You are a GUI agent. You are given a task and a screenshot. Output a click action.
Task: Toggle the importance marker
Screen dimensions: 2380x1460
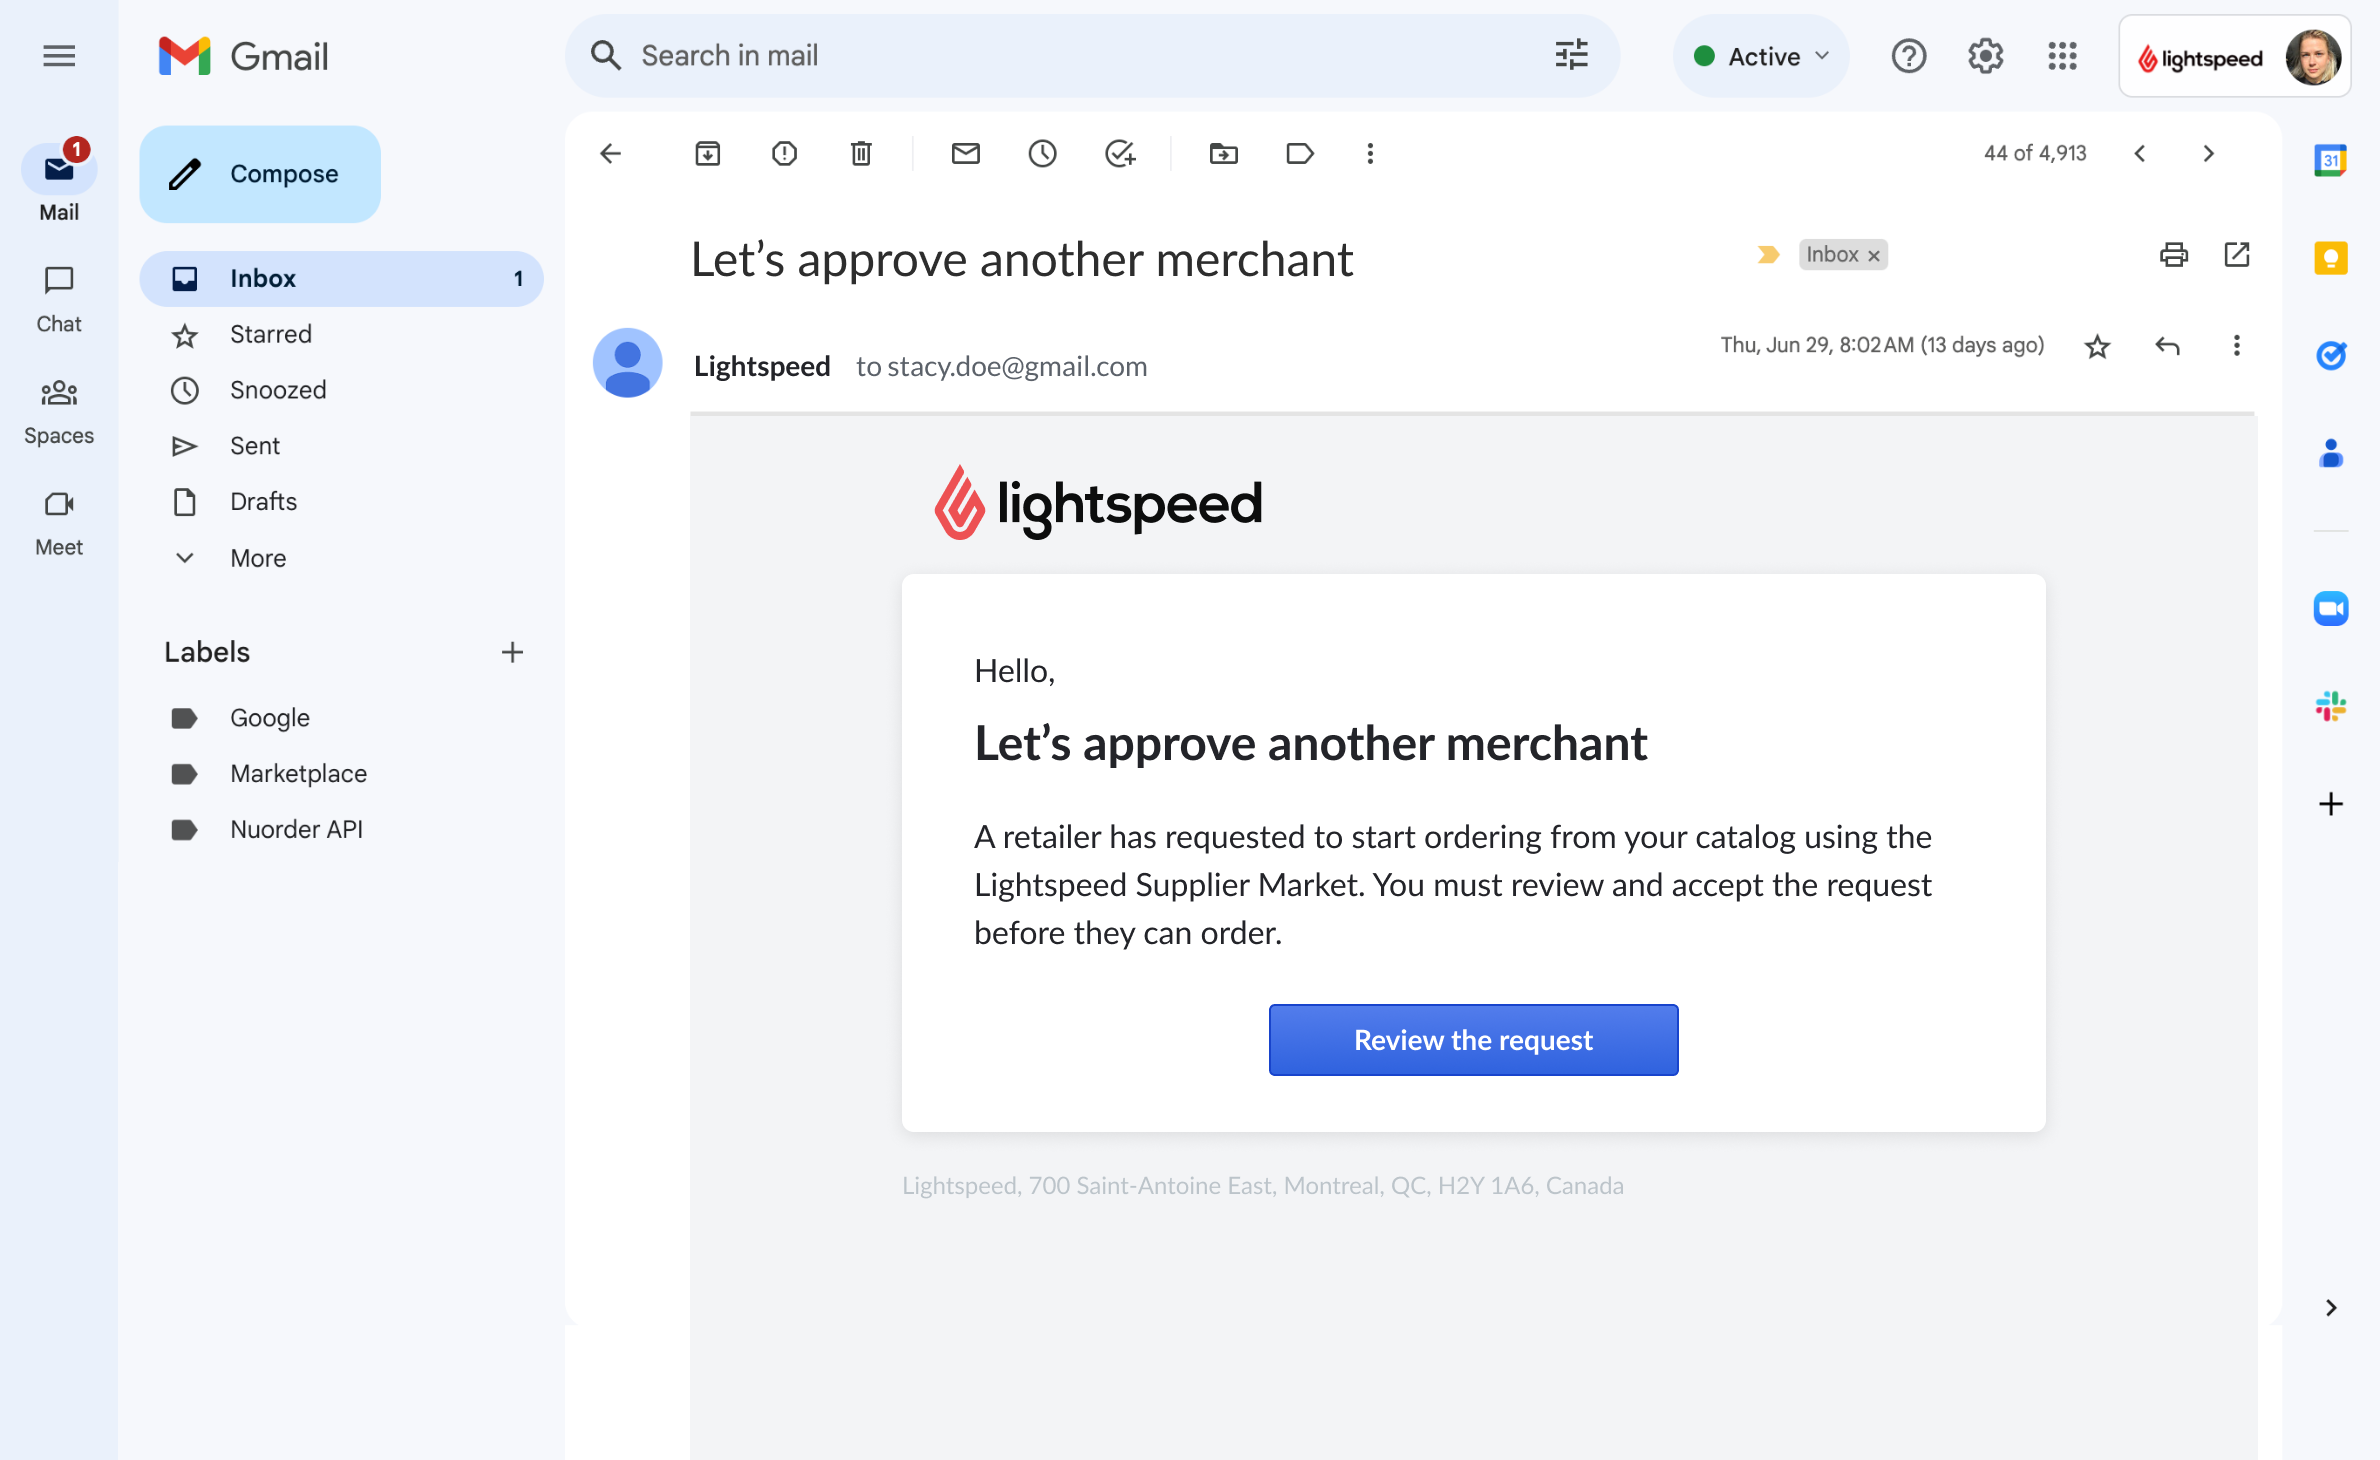click(1768, 255)
